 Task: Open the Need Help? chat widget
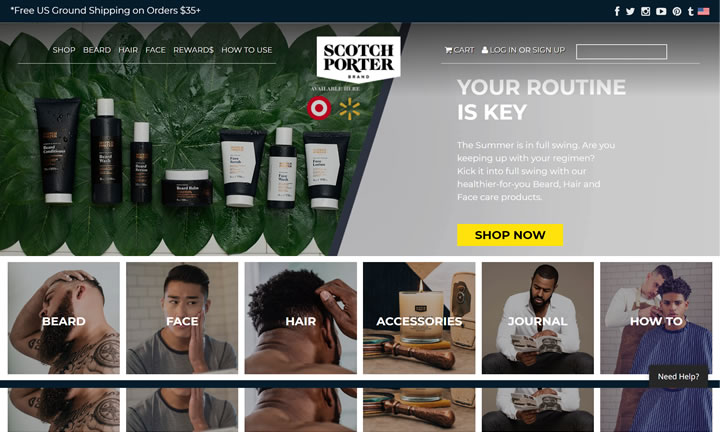[x=678, y=376]
